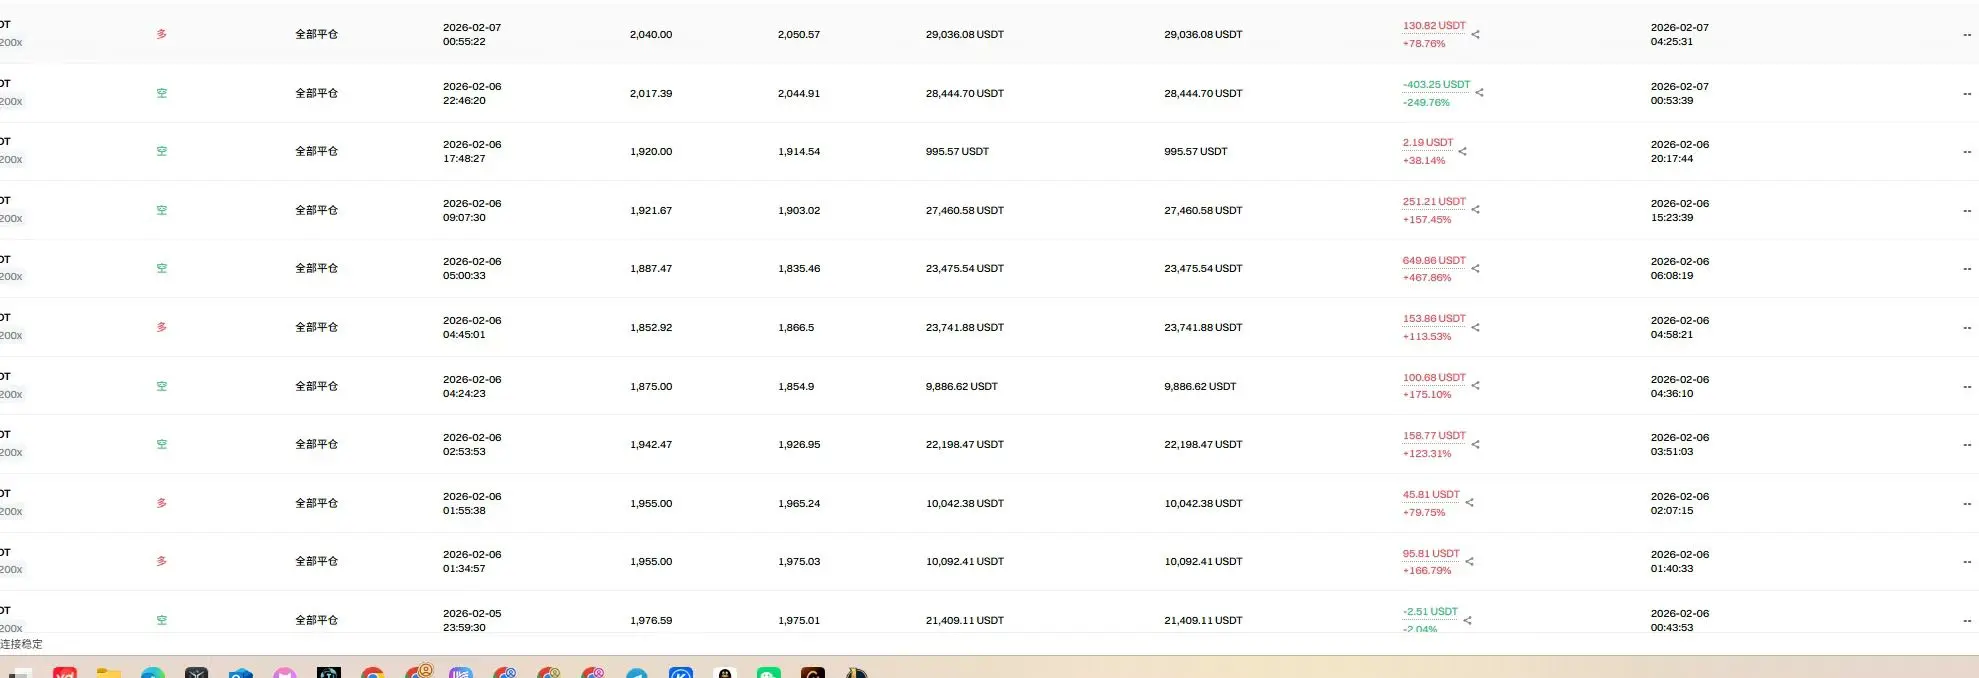Select close price 2,044.91
1979x678 pixels.
[x=799, y=94]
